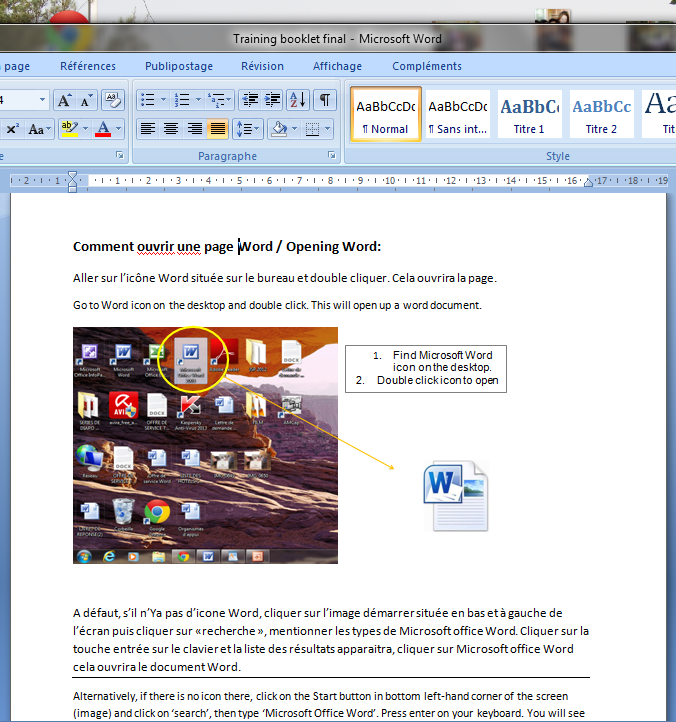
Task: Open the partially visible page layout tab
Action: coord(17,66)
